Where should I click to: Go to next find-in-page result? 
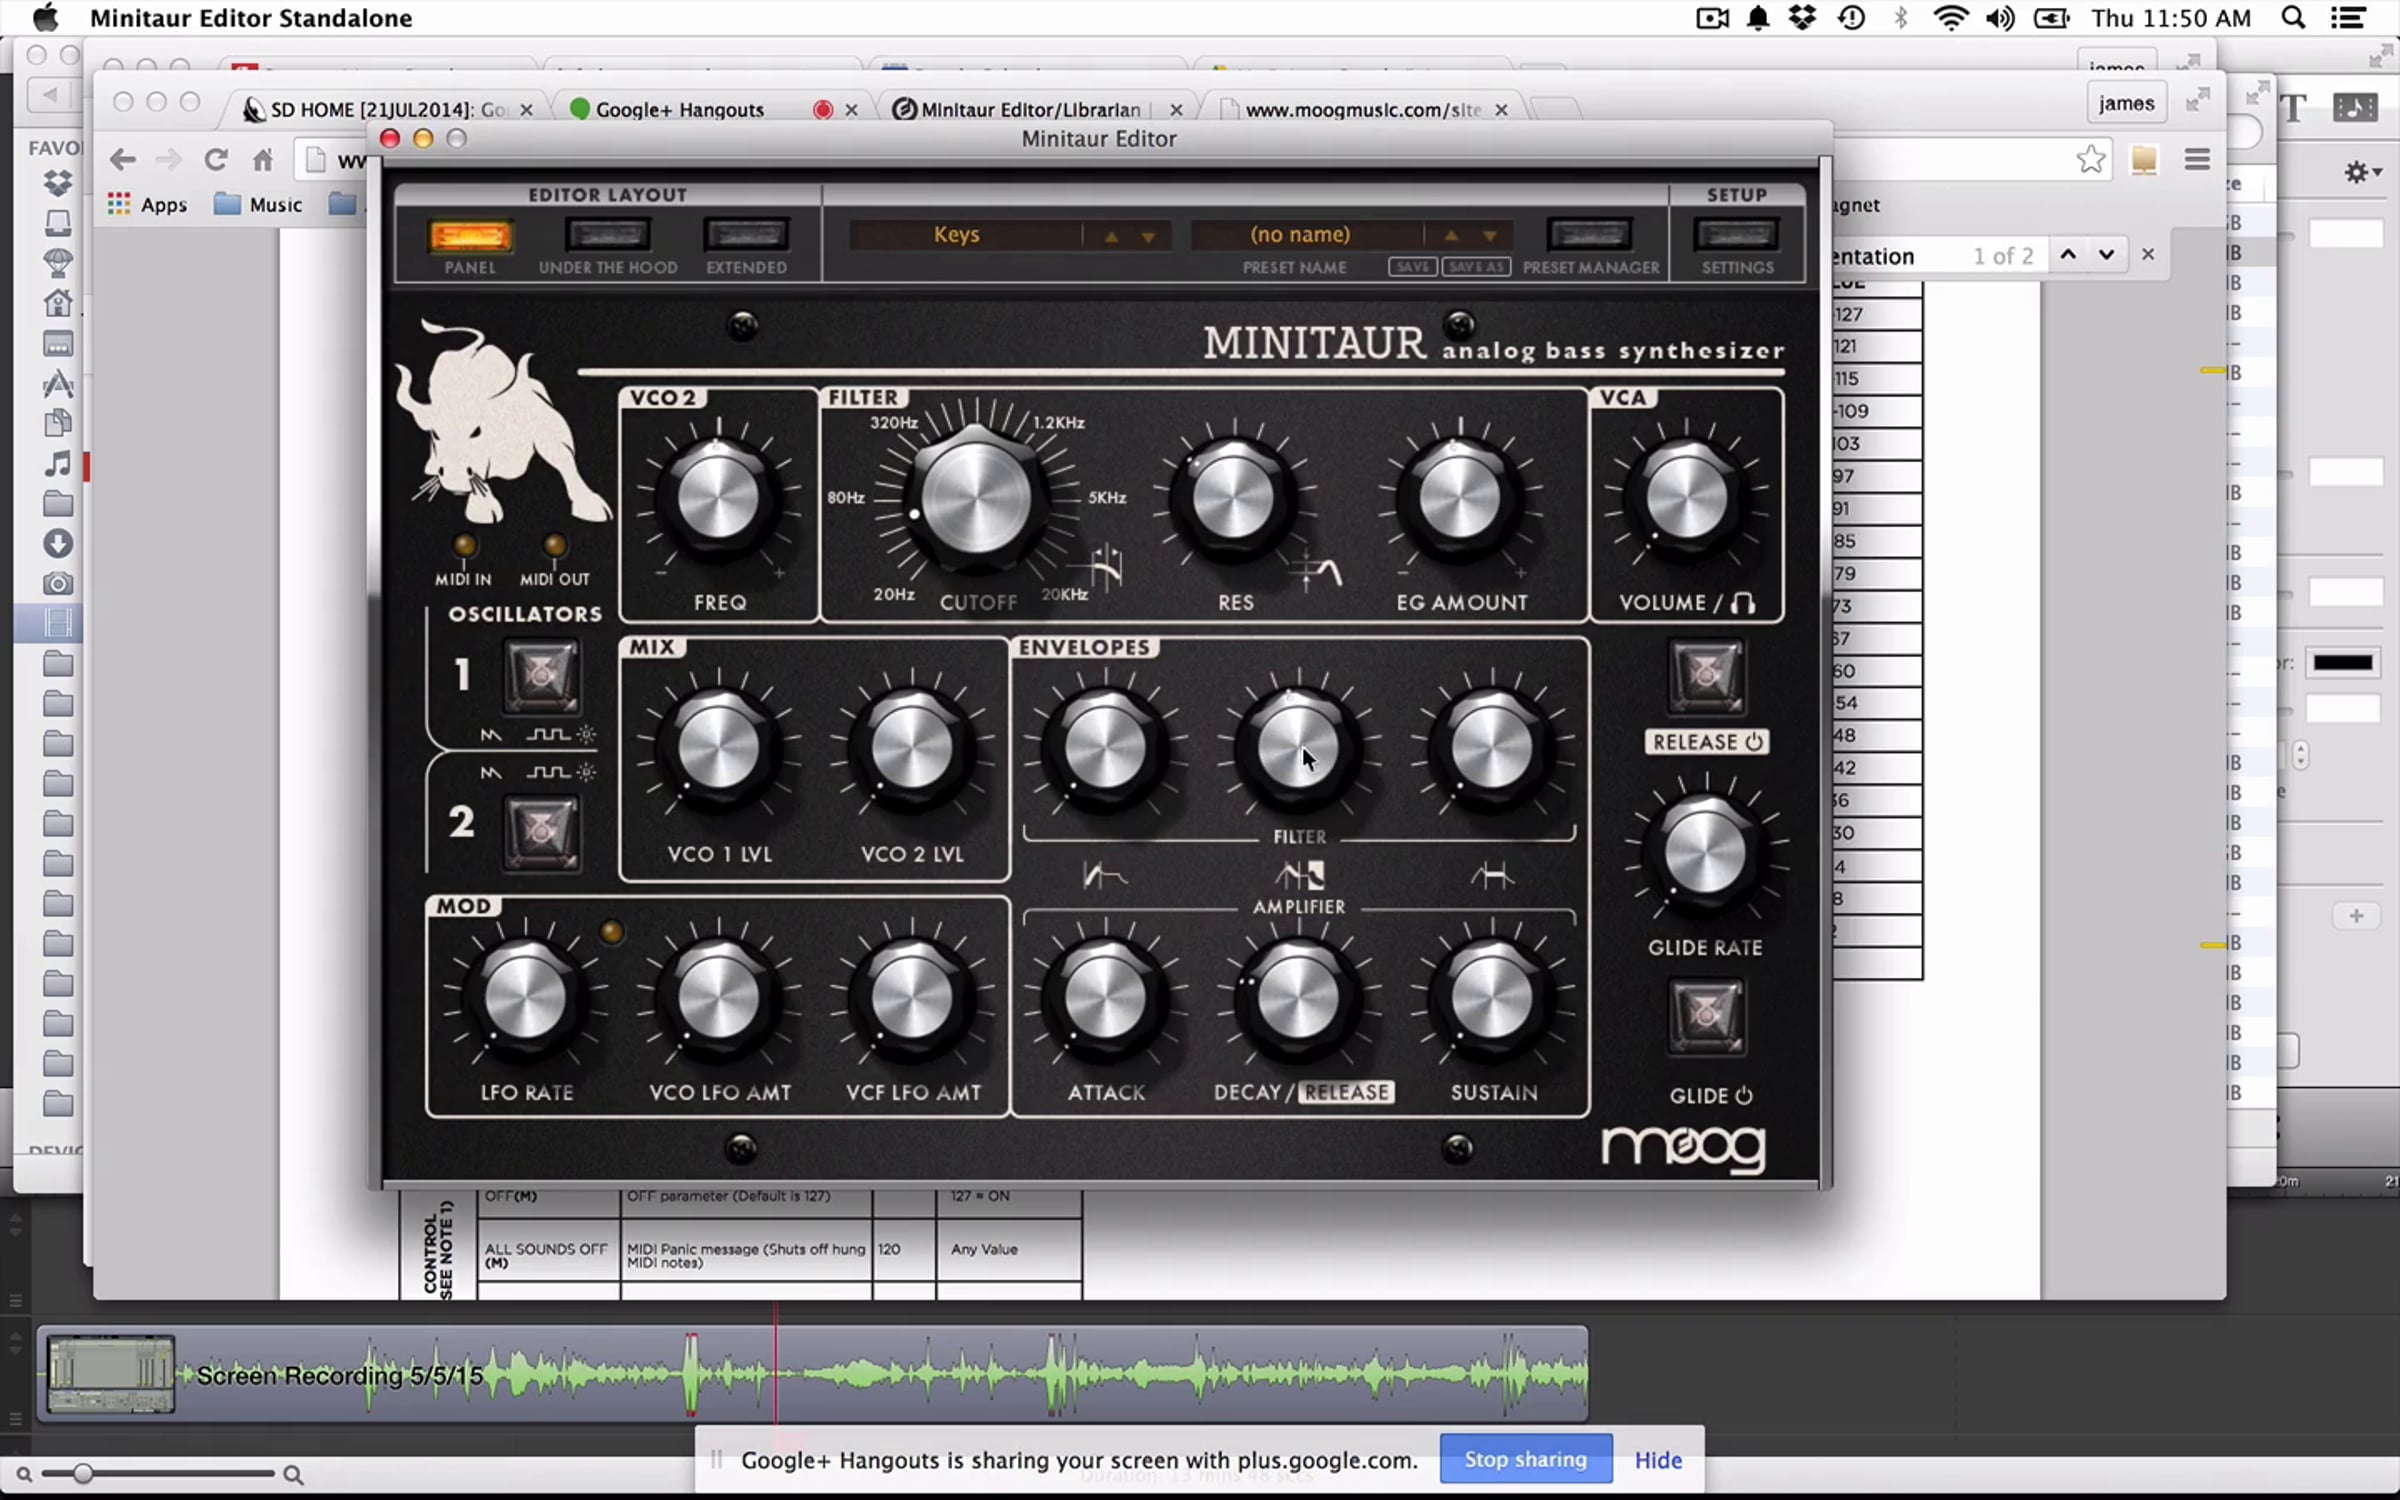2106,255
